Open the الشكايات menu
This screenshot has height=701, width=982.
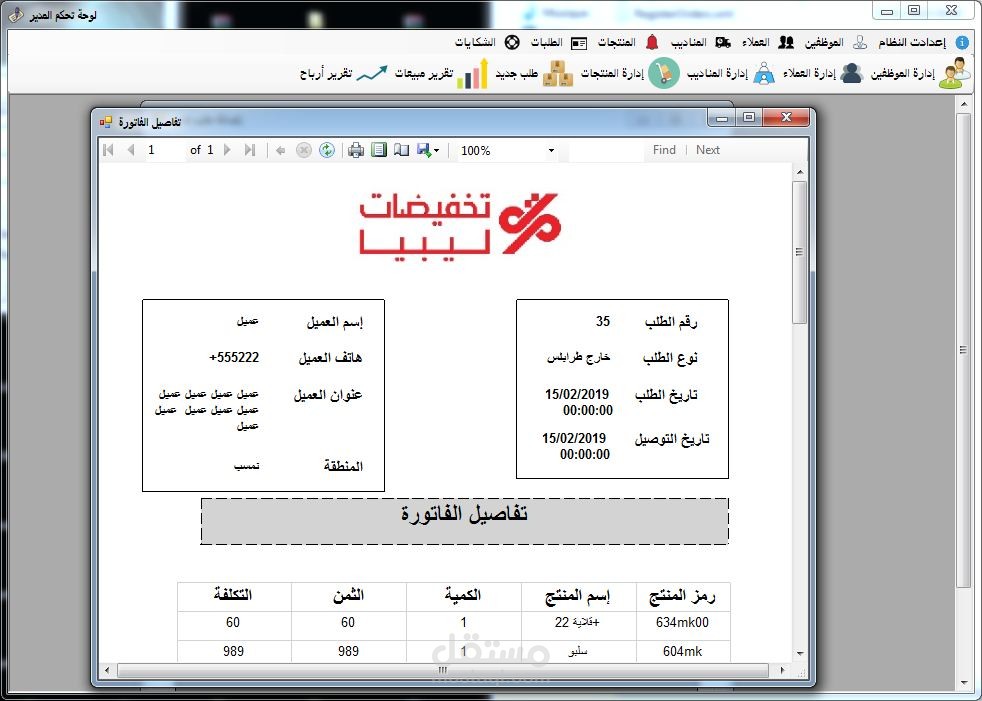click(x=487, y=43)
